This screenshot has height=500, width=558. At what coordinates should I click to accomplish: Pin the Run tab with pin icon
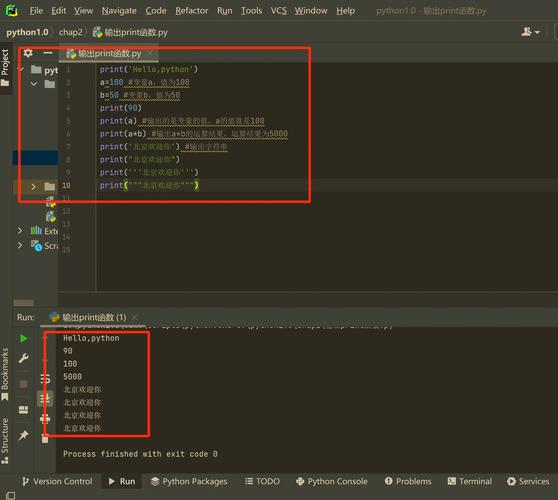tap(23, 435)
